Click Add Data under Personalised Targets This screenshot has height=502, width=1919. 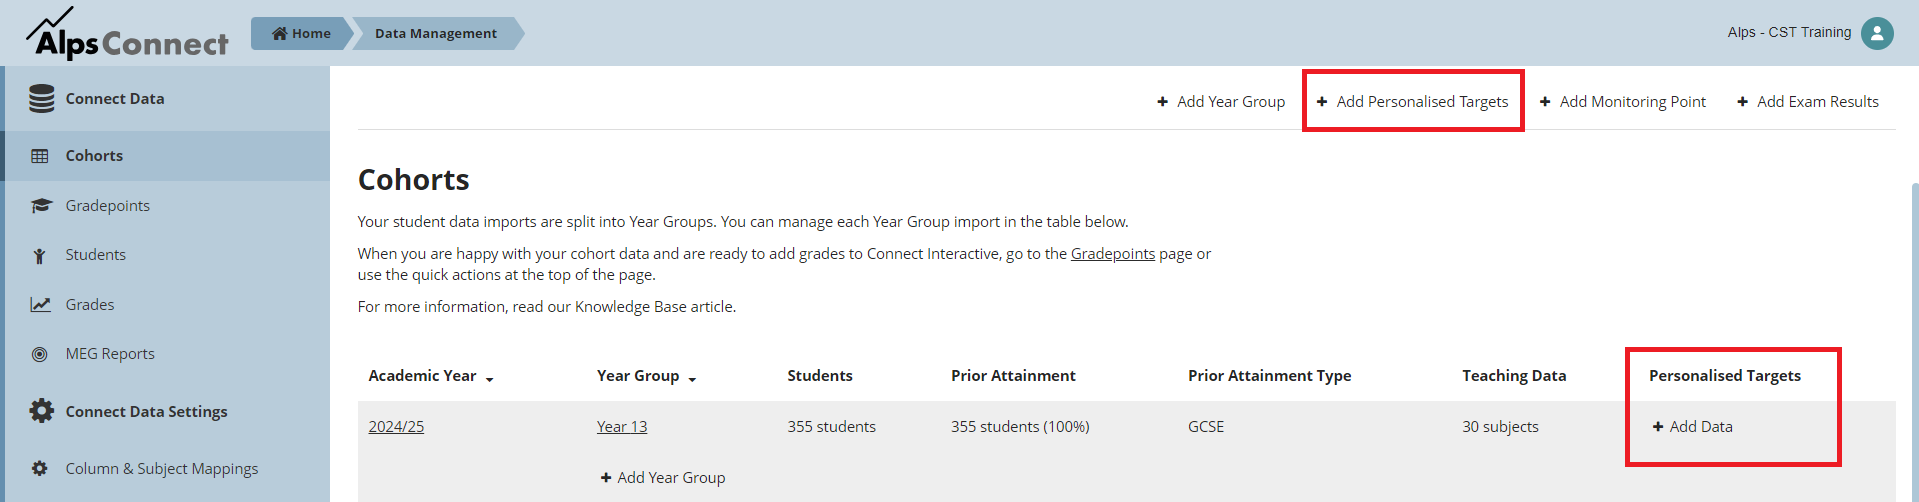pyautogui.click(x=1692, y=426)
